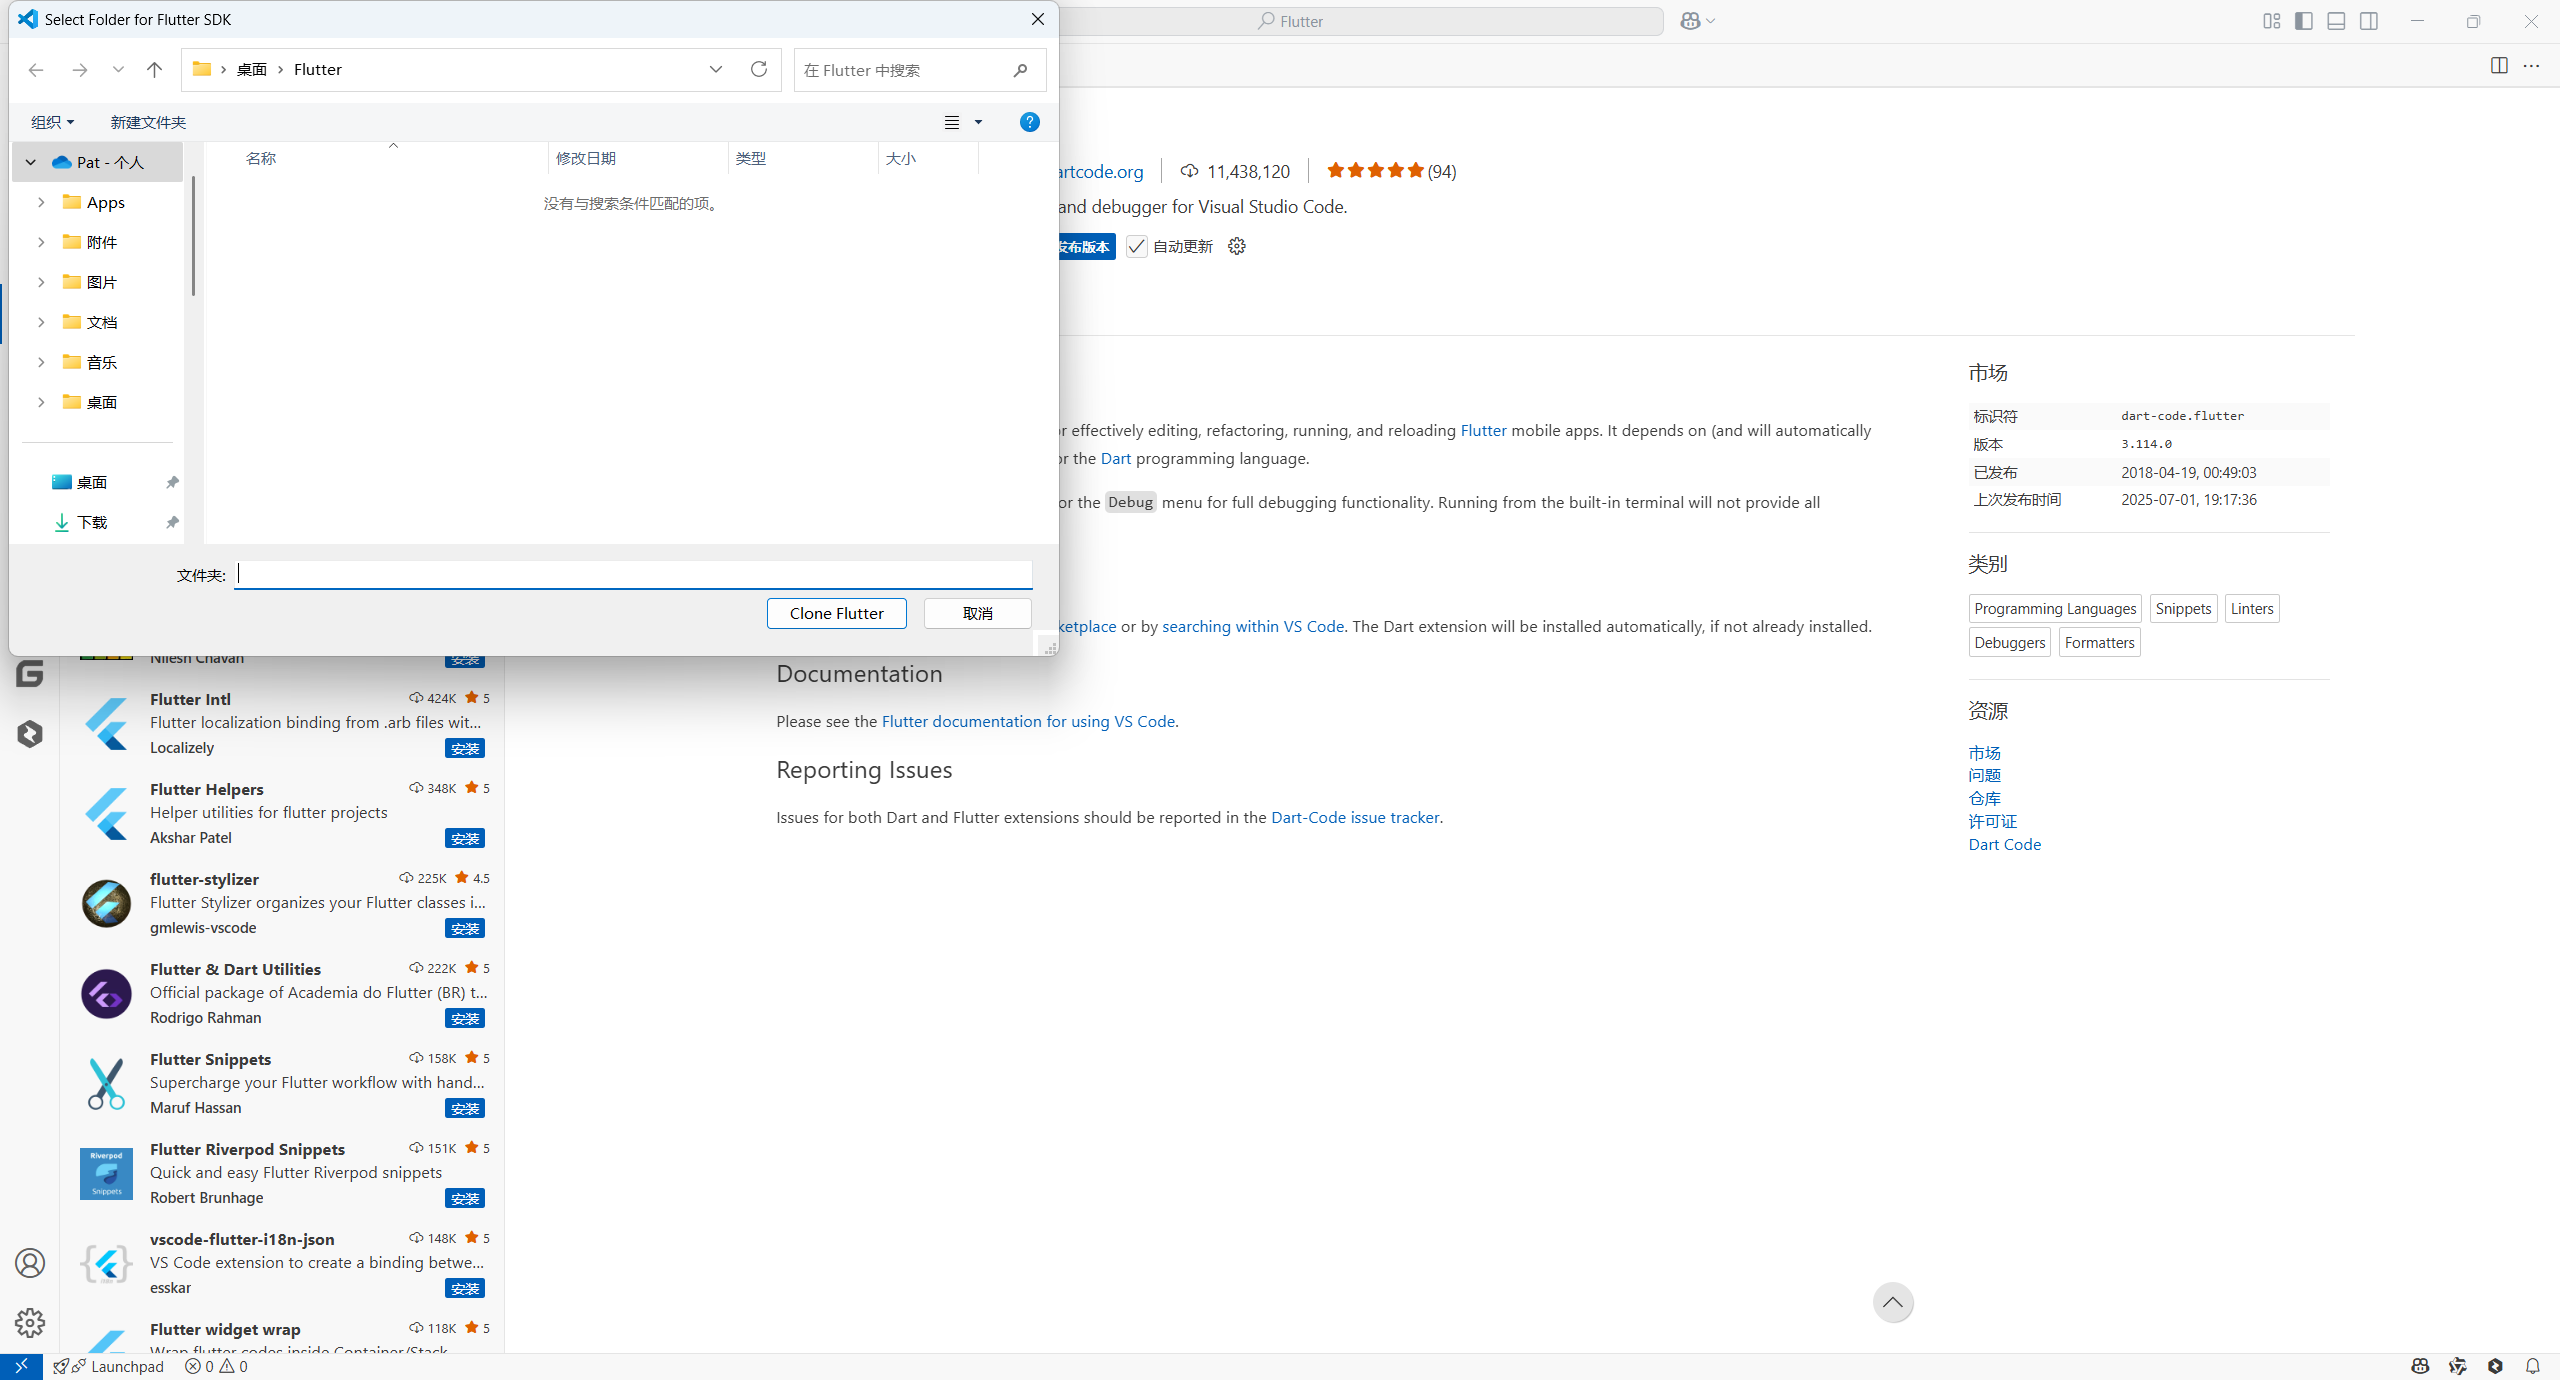This screenshot has height=1380, width=2560.
Task: Click the magnifier search icon in dialog
Action: tap(1020, 70)
